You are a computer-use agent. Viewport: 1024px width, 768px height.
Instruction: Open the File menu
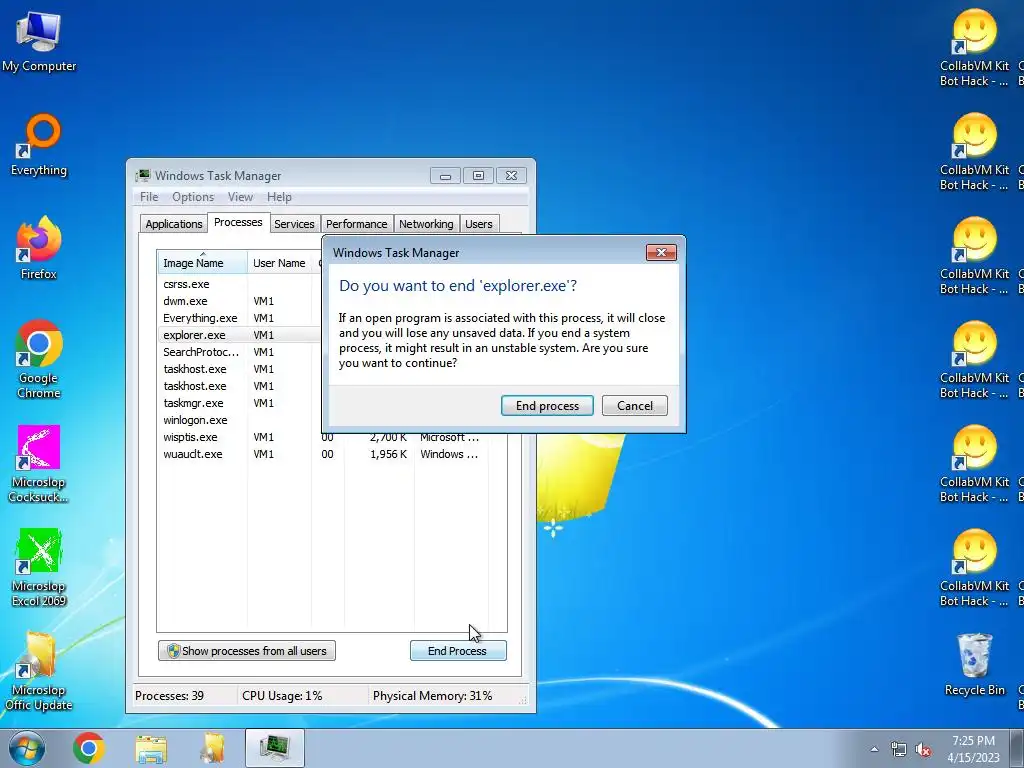[x=149, y=197]
